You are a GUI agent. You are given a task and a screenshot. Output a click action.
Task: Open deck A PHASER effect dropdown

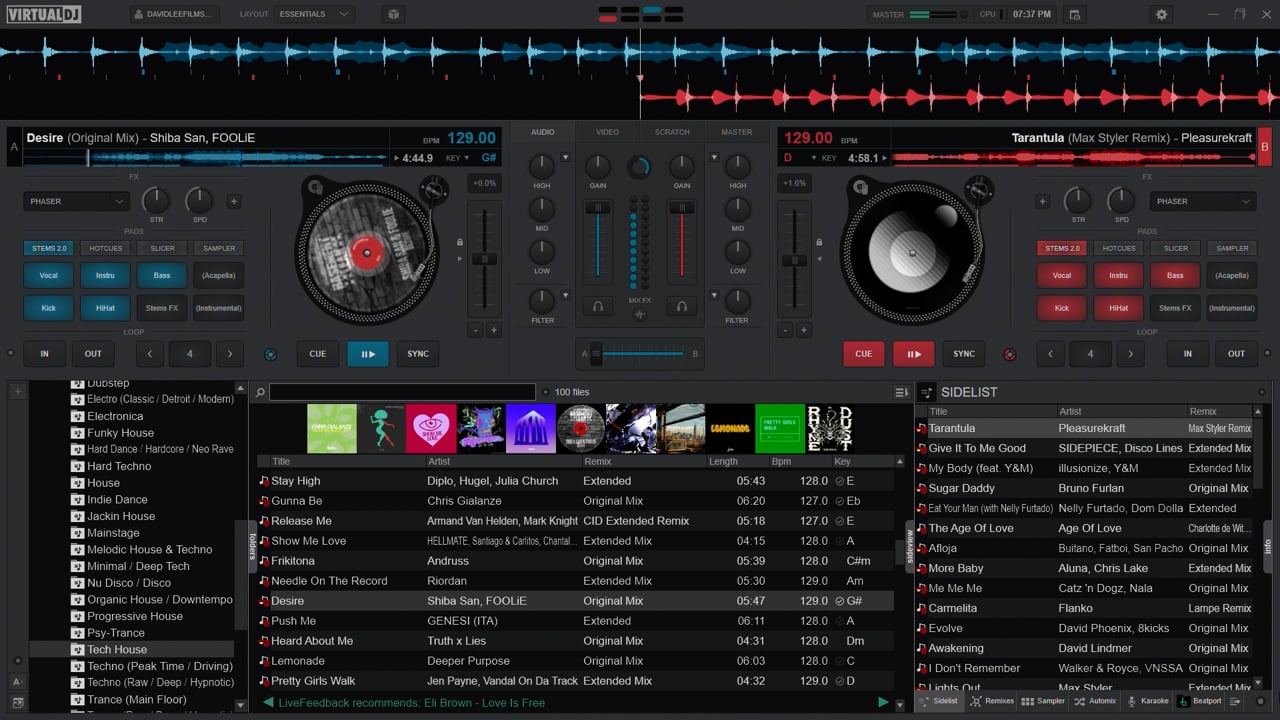click(x=76, y=201)
